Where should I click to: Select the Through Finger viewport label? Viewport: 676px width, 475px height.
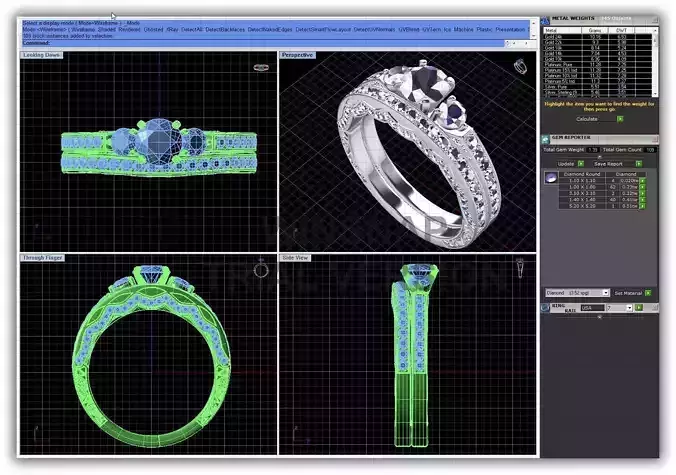click(43, 258)
